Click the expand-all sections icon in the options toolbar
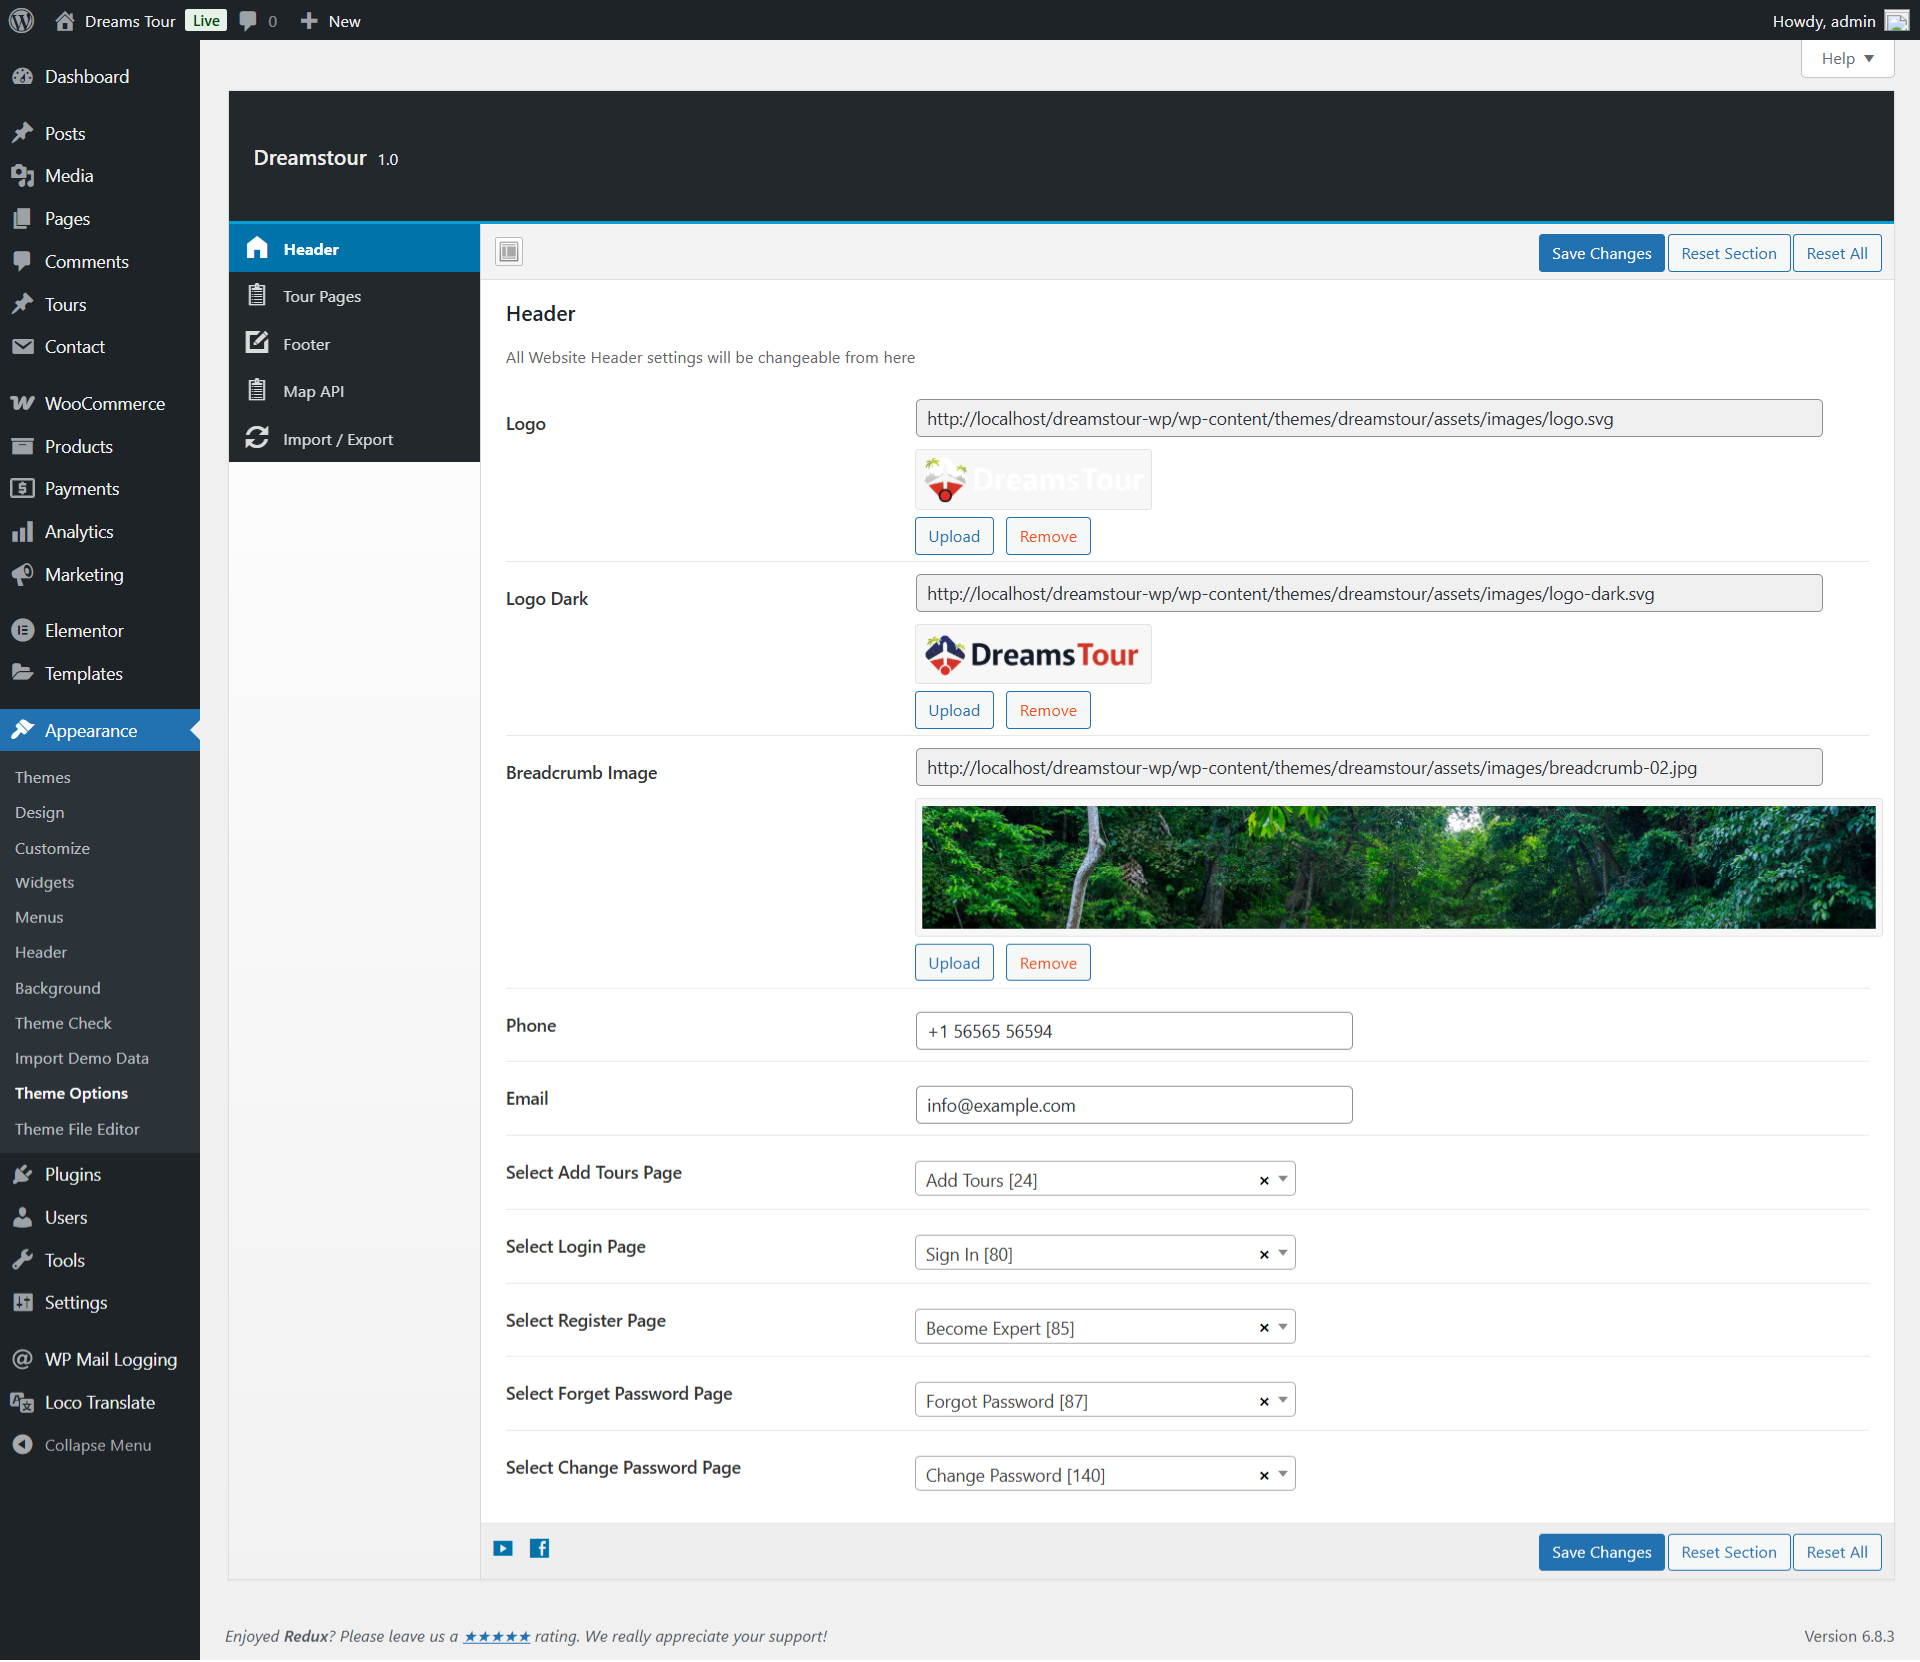 click(509, 251)
